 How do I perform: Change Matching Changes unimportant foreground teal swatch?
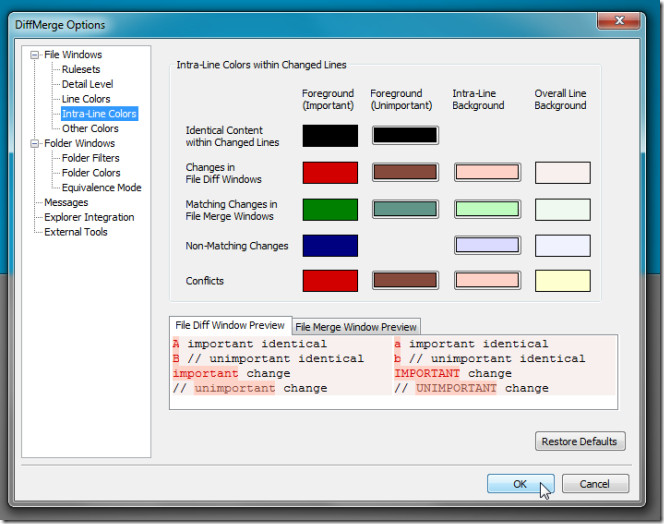(405, 209)
